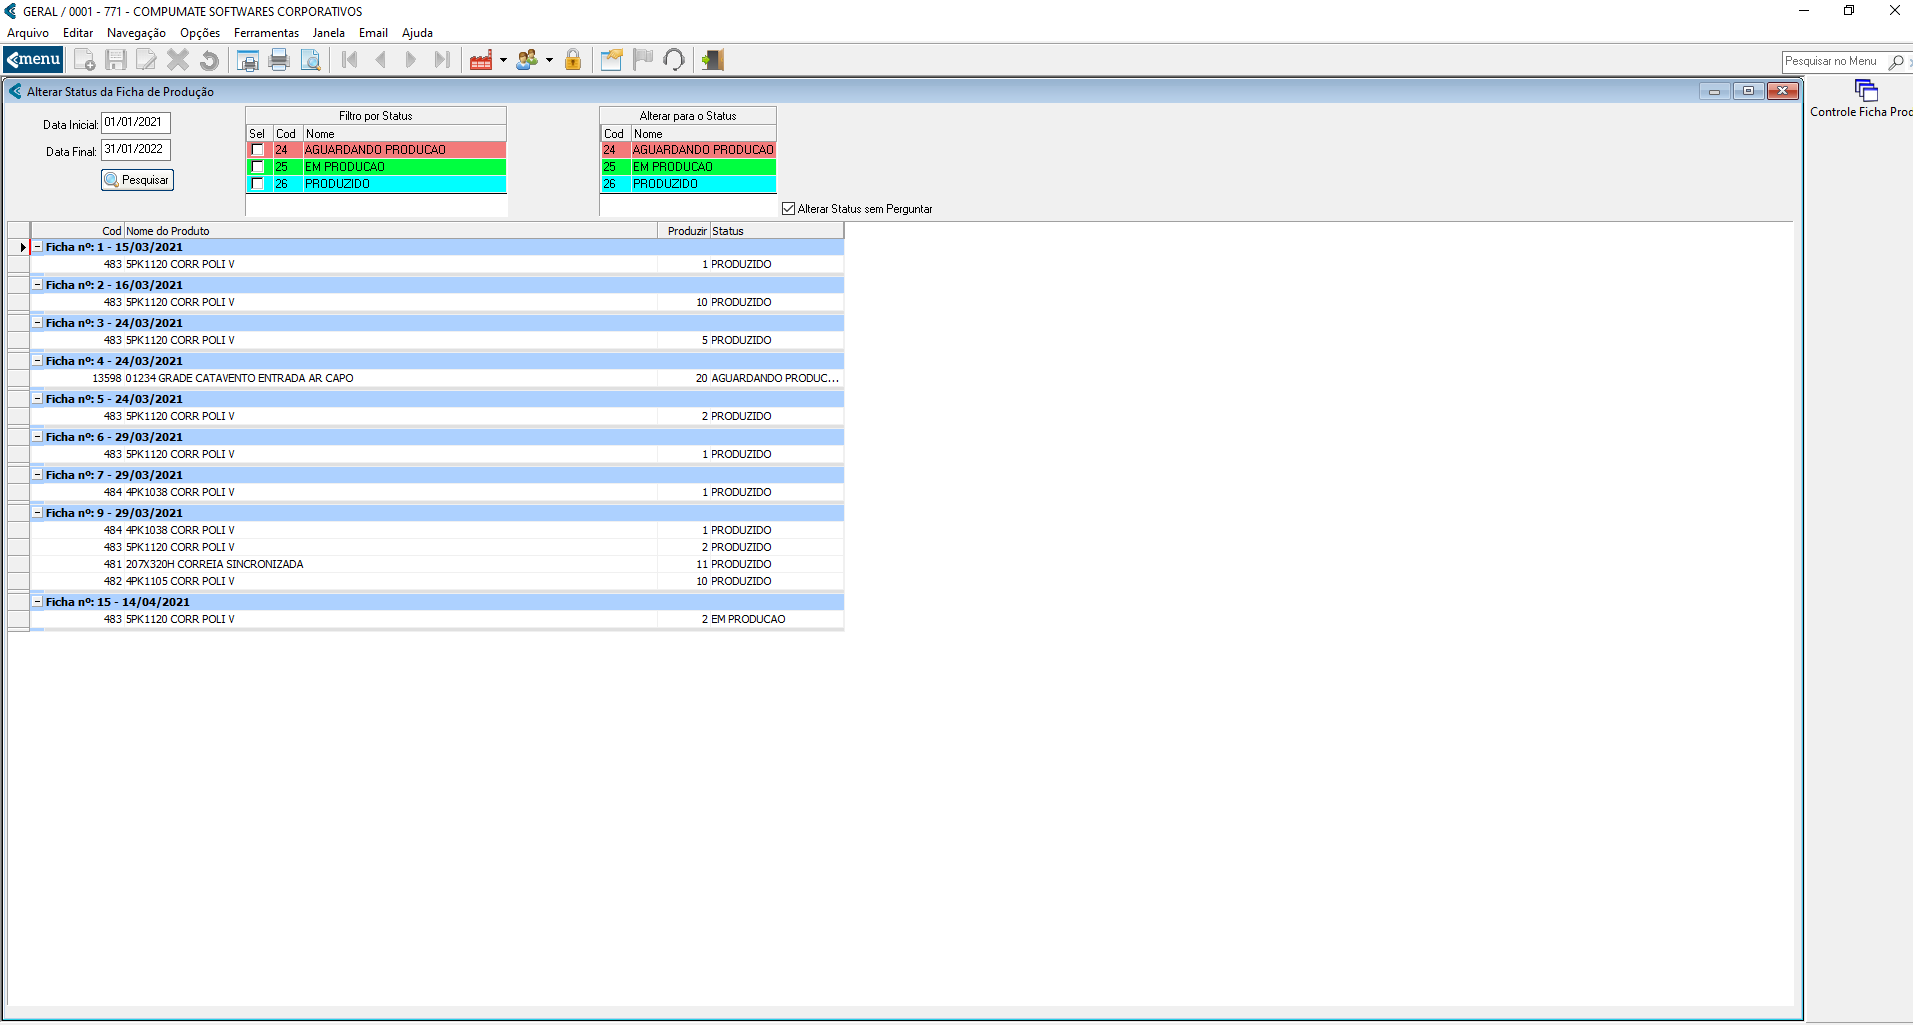Click the window with hand pointer icon
The width and height of the screenshot is (1913, 1025).
pyautogui.click(x=612, y=60)
